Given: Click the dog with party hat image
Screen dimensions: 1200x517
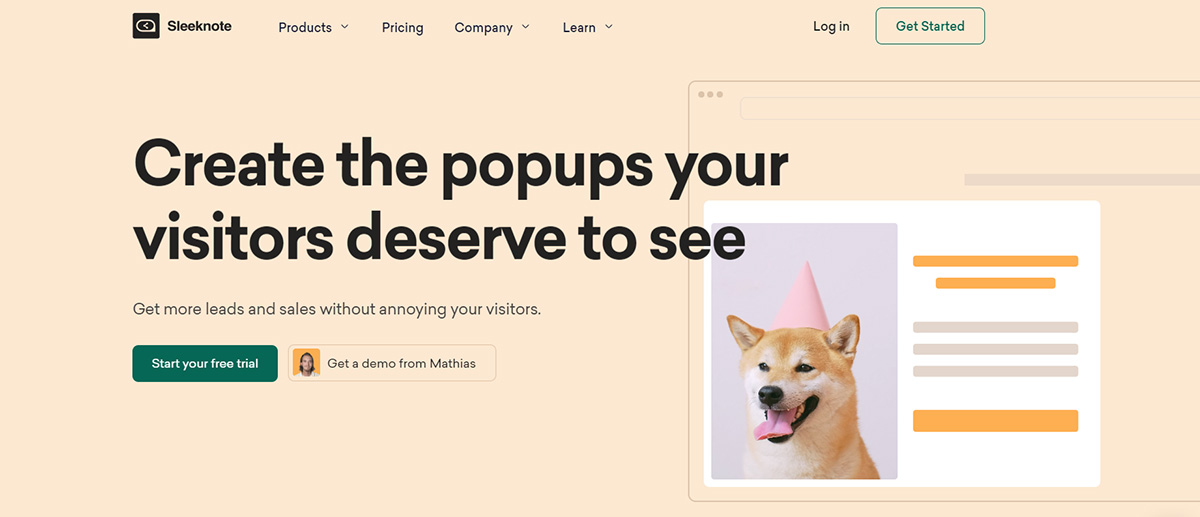Looking at the screenshot, I should [804, 351].
